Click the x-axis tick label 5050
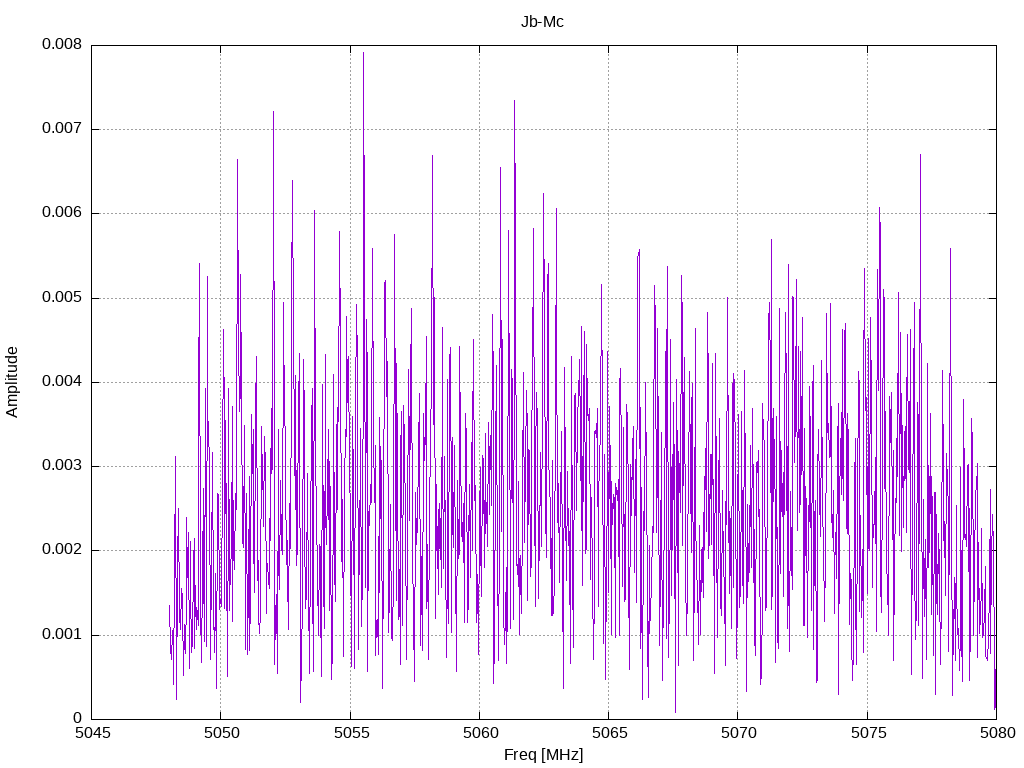 pos(221,733)
